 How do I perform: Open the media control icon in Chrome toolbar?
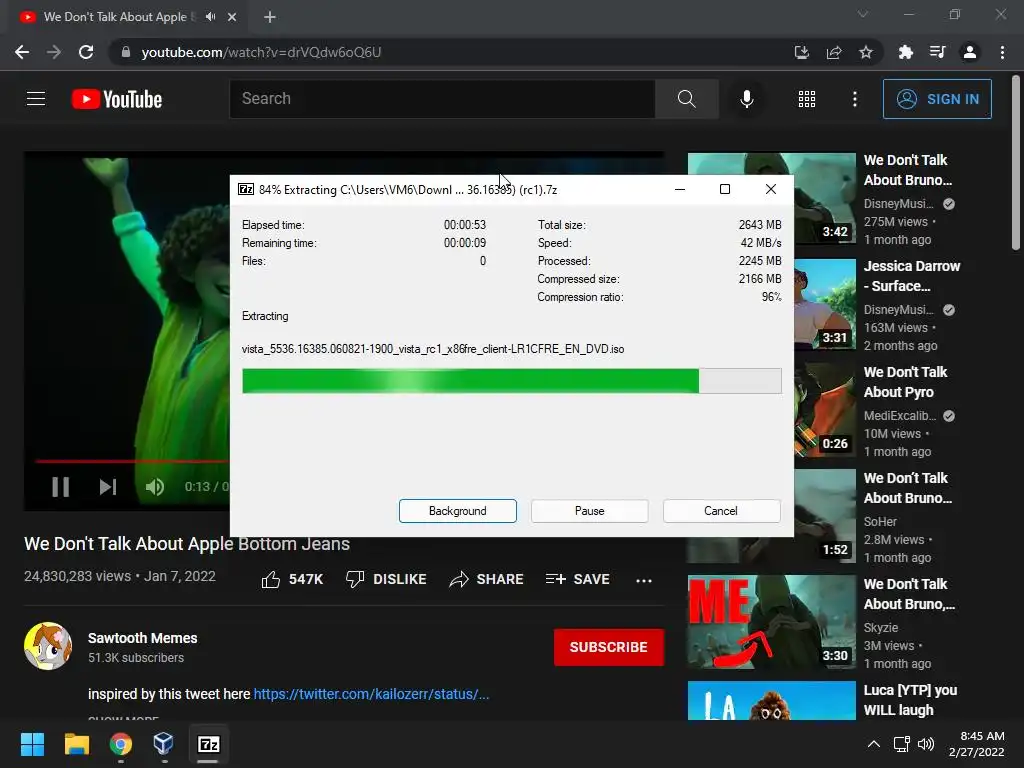[x=937, y=52]
